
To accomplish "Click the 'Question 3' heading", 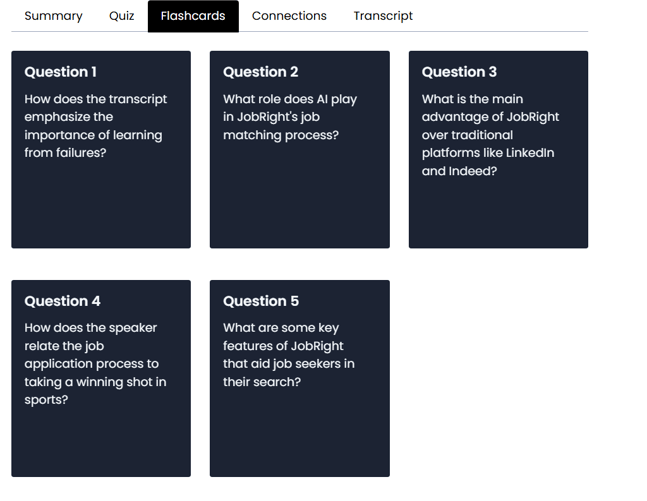I will (459, 72).
